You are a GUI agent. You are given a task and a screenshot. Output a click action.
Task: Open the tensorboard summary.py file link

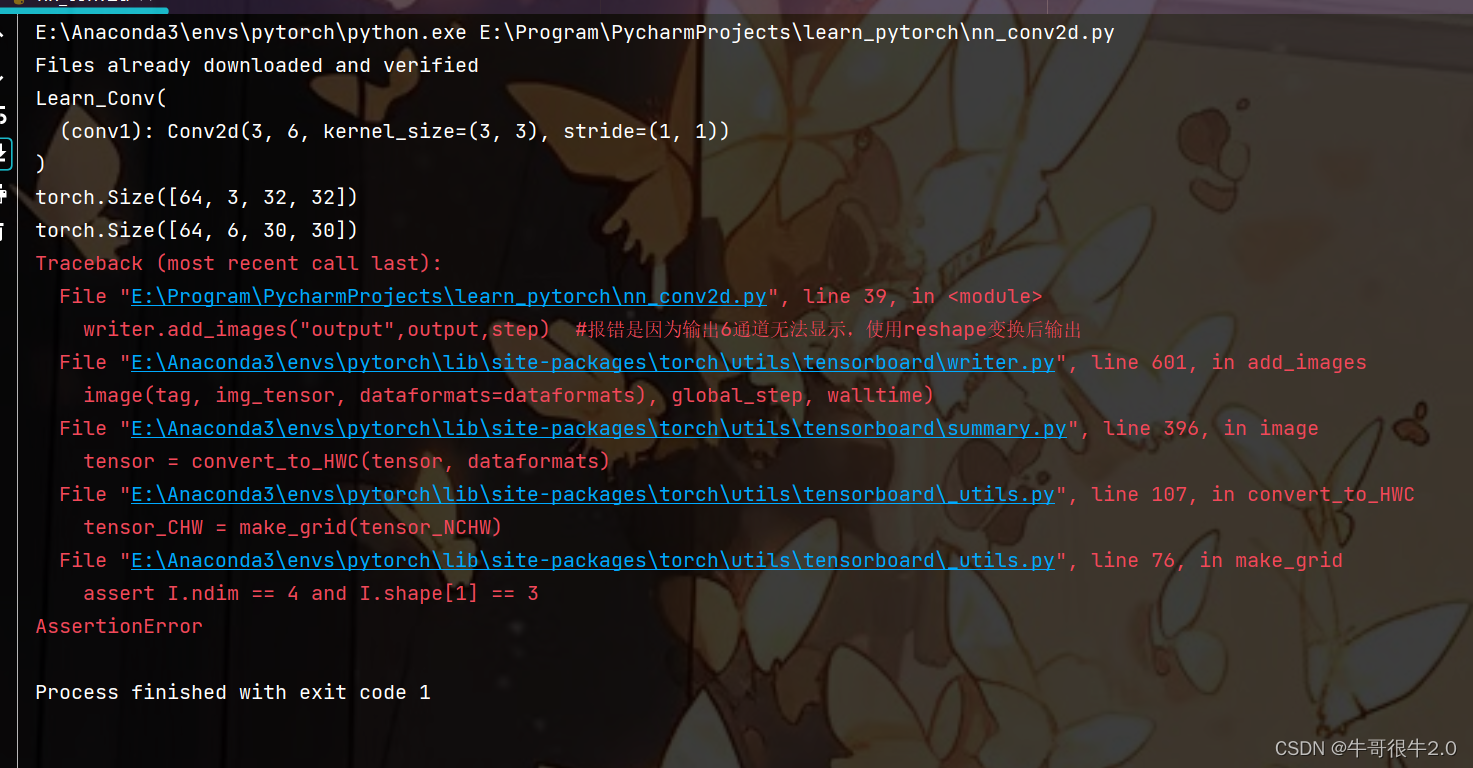(599, 428)
